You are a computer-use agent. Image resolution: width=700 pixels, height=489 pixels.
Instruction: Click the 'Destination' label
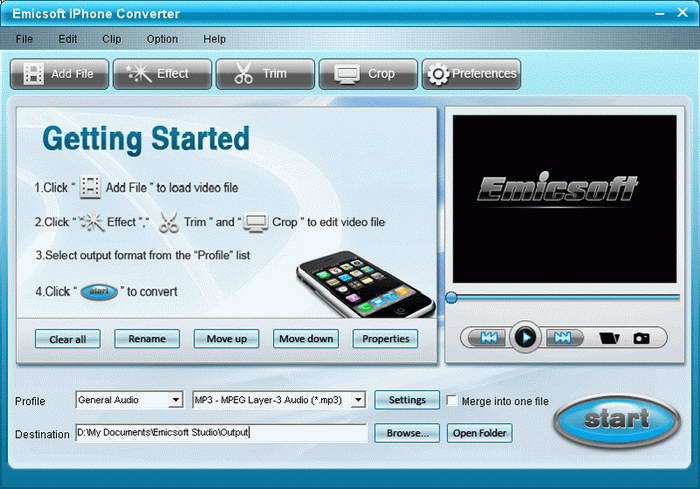[x=42, y=434]
